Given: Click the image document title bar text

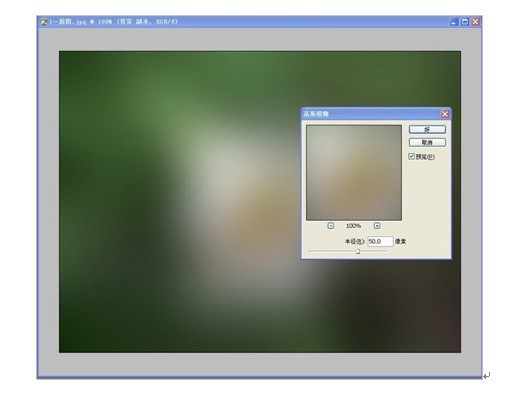Looking at the screenshot, I should point(113,22).
